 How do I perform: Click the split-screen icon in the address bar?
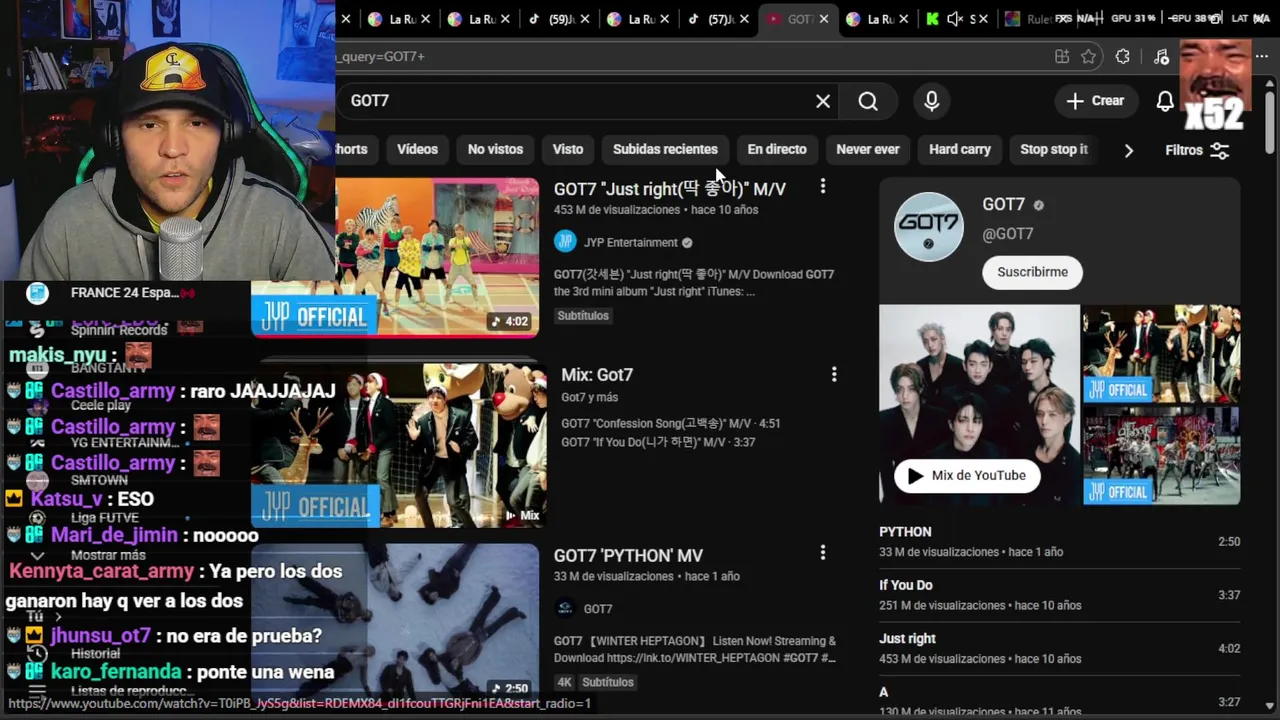[1062, 57]
